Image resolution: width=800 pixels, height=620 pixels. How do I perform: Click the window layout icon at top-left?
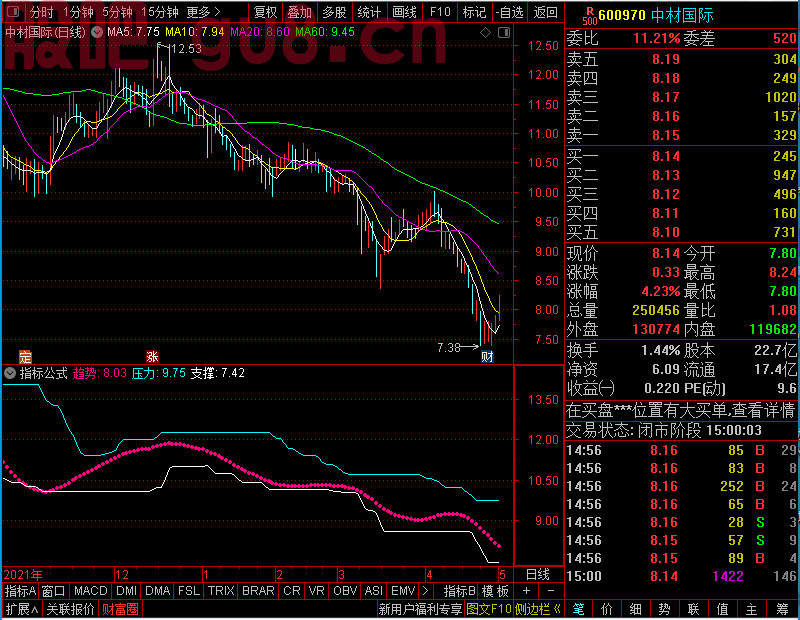tap(13, 11)
